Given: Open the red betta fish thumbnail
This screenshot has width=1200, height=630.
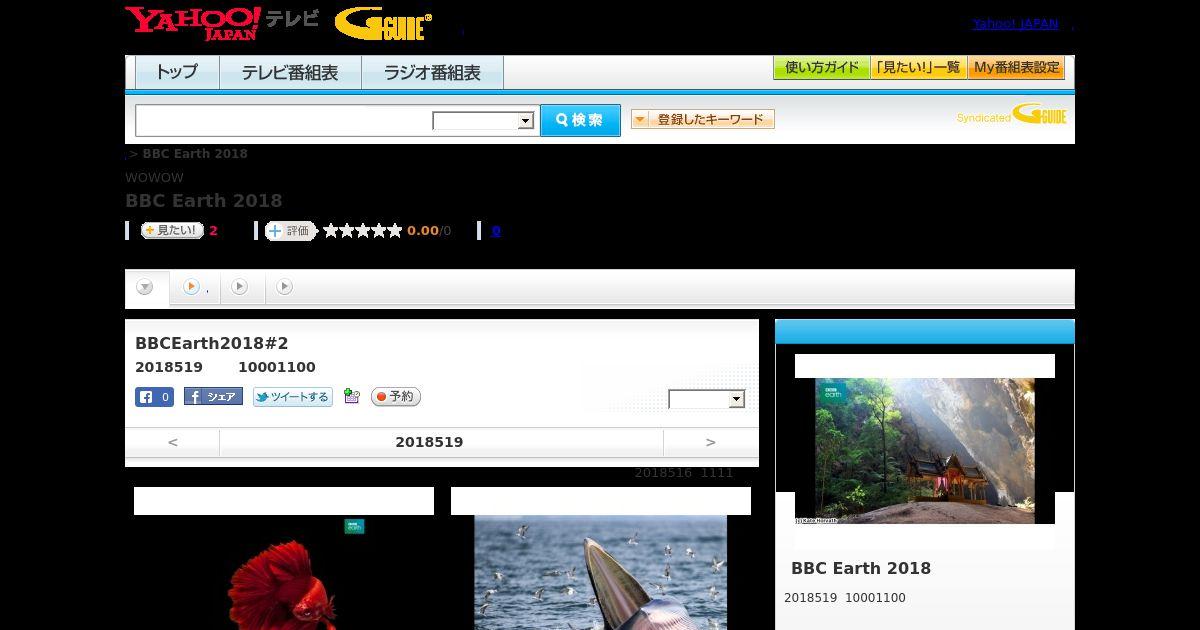Looking at the screenshot, I should pyautogui.click(x=284, y=572).
